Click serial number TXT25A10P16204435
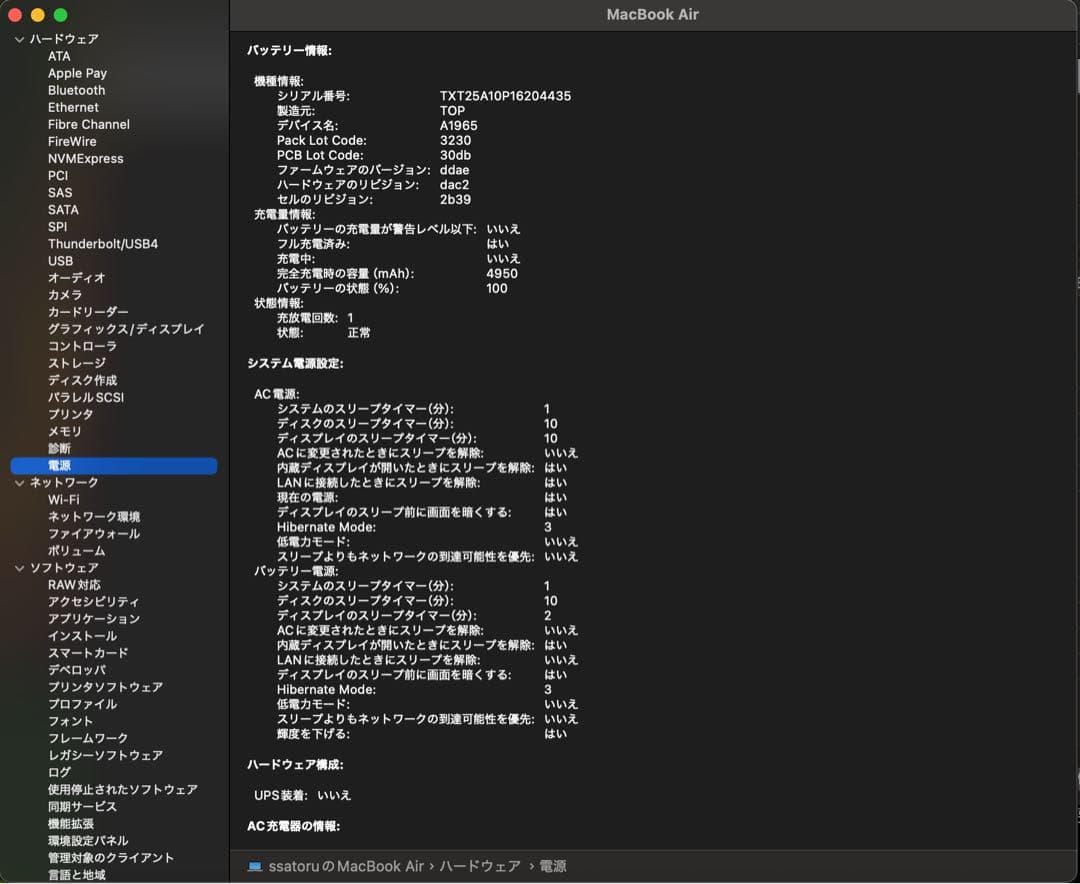 tap(506, 96)
